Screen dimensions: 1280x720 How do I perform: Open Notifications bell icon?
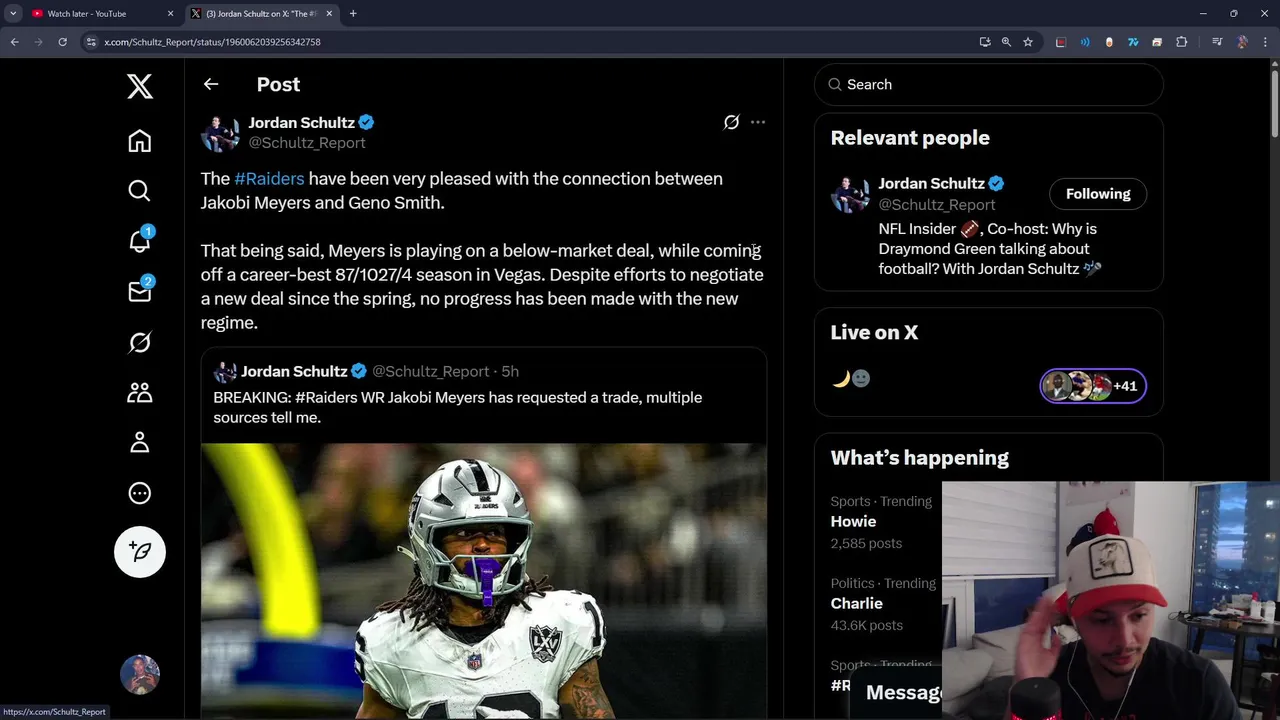[x=140, y=240]
